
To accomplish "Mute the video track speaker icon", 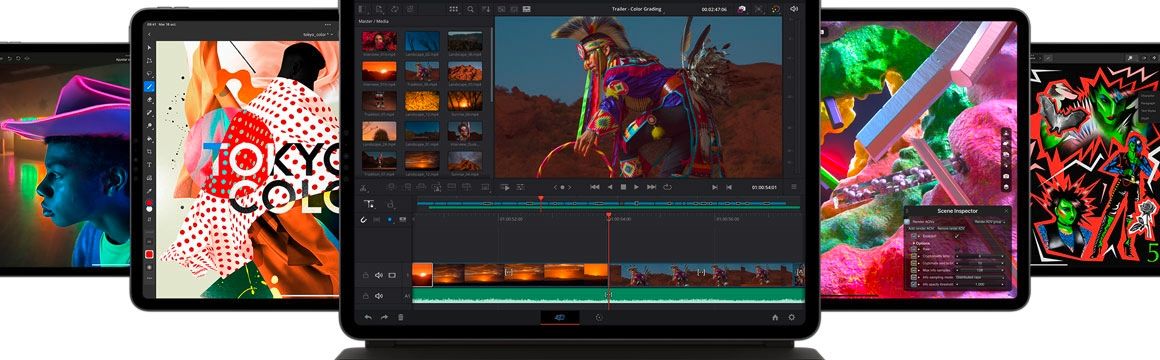I will (379, 275).
